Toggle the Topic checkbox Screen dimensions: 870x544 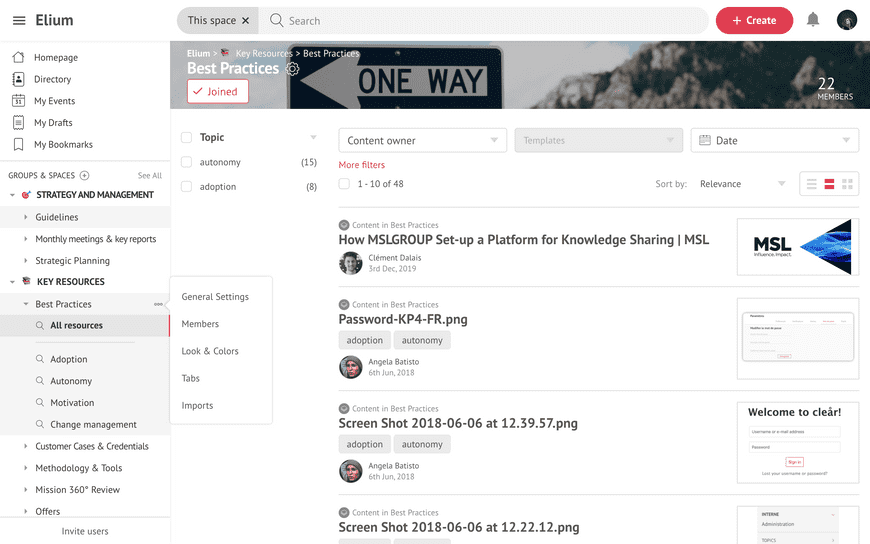point(186,137)
